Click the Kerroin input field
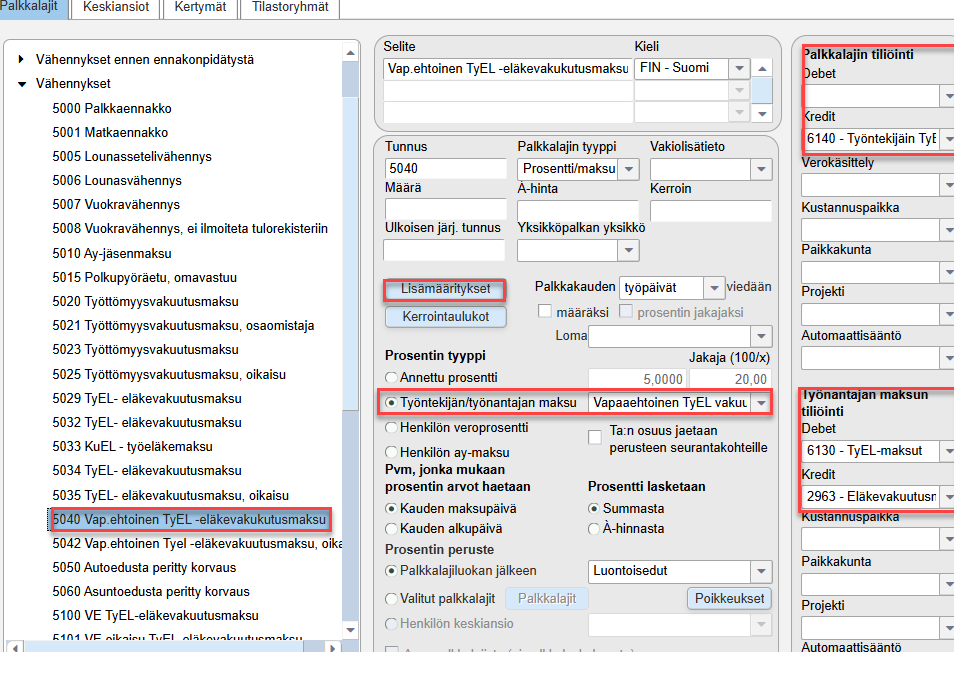The image size is (966, 680). [710, 210]
